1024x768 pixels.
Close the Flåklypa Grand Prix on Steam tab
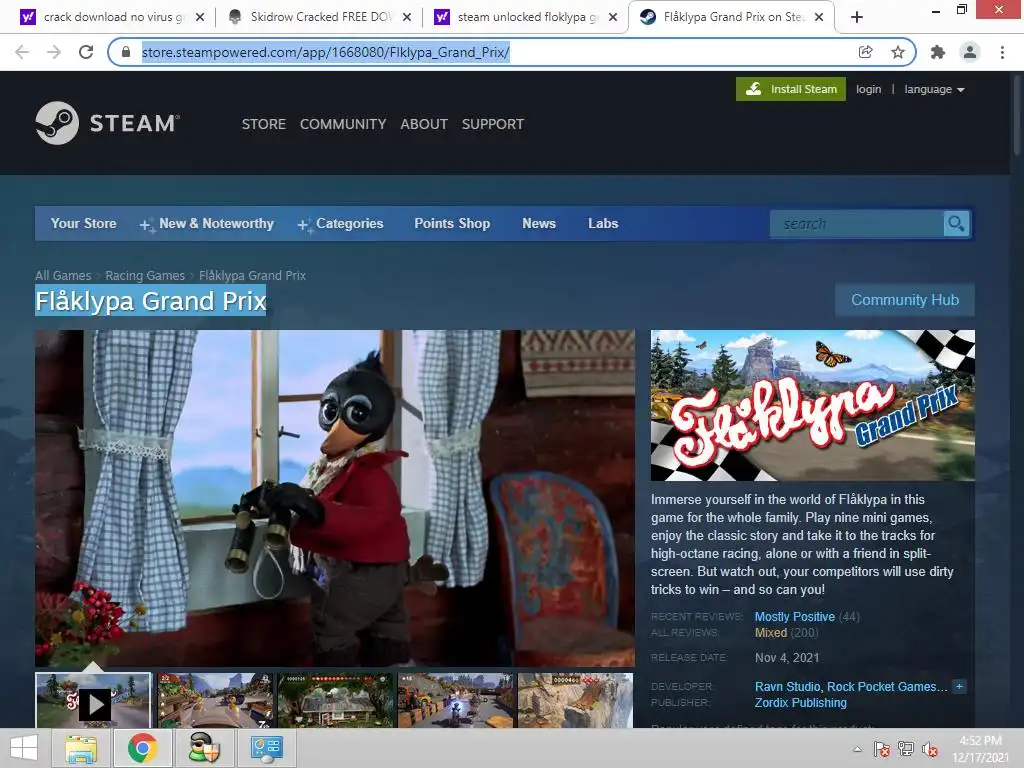pyautogui.click(x=820, y=18)
